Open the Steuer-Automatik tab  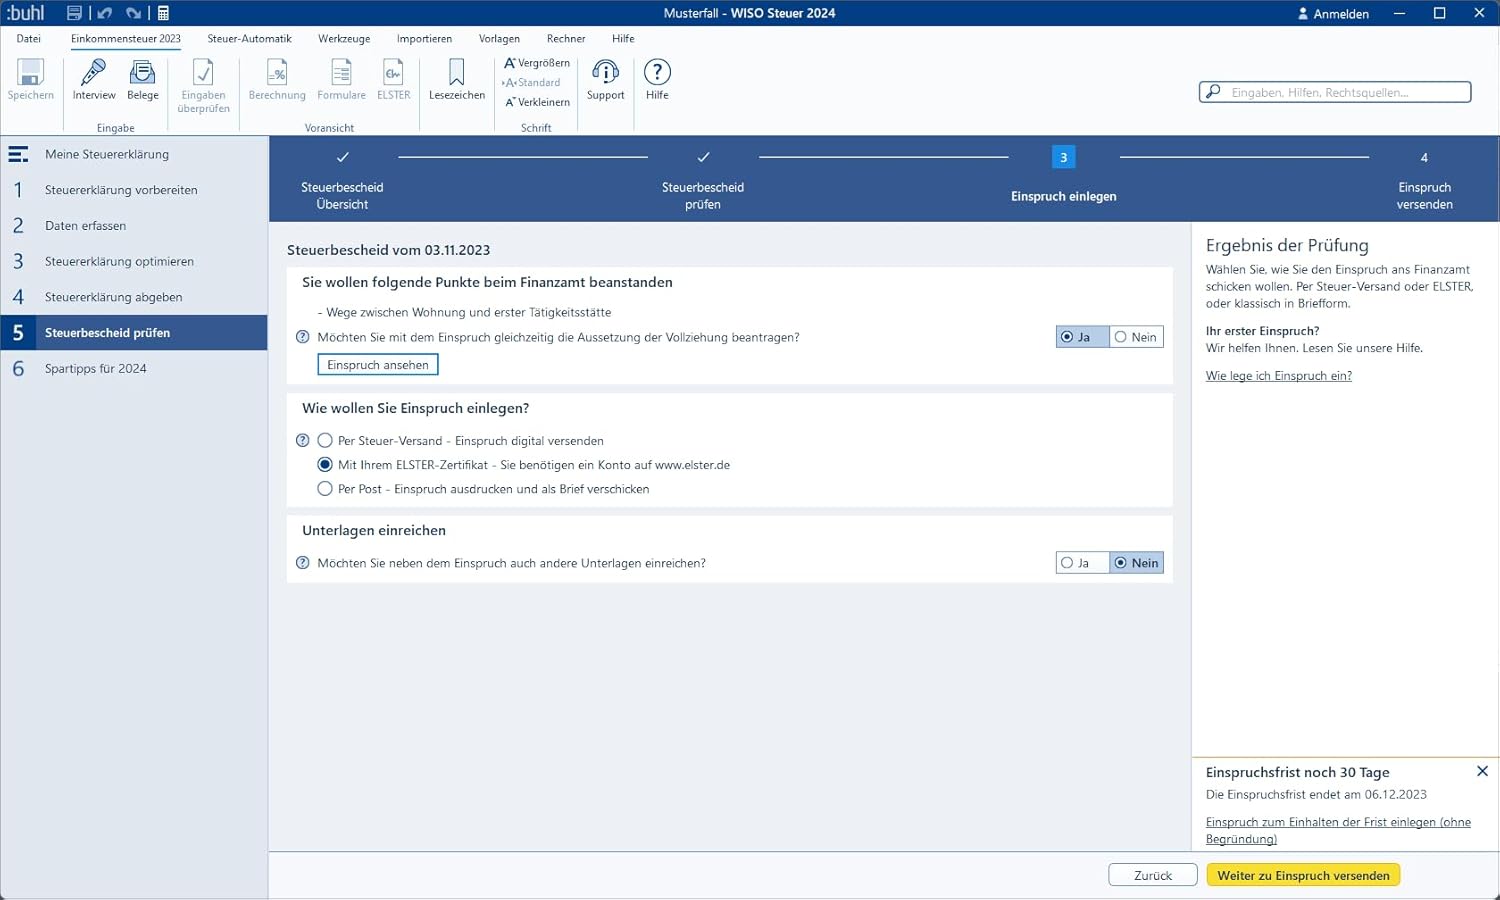coord(249,39)
